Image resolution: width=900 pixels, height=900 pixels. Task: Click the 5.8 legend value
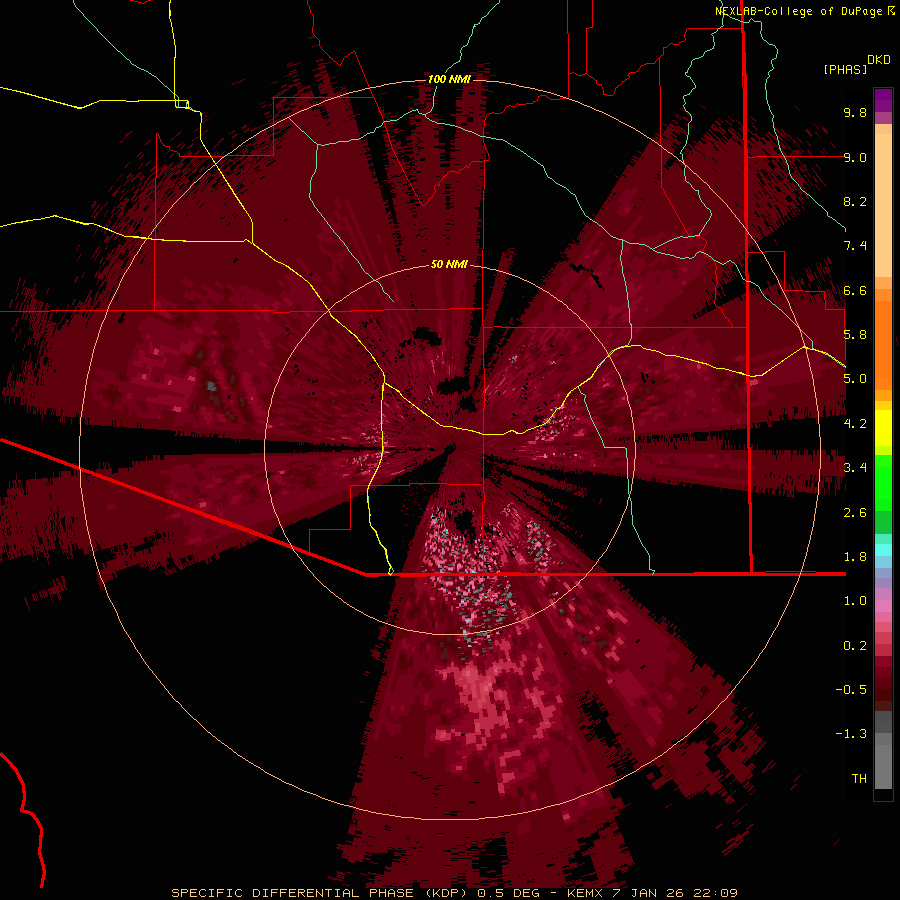pos(855,335)
